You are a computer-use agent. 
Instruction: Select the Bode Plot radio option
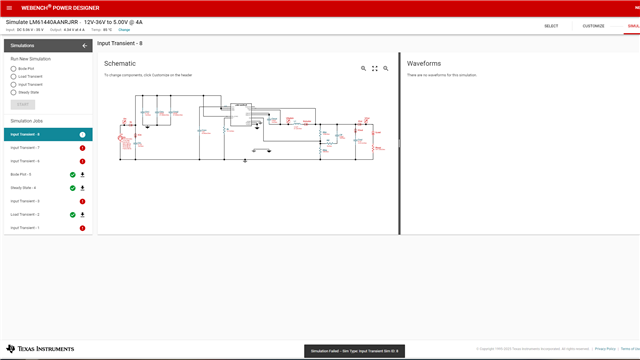pyautogui.click(x=13, y=69)
